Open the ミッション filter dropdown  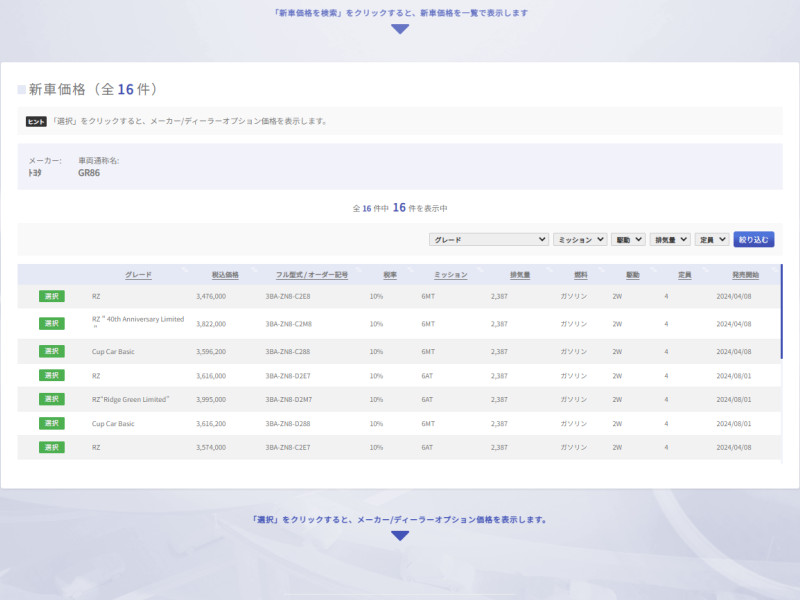pos(580,239)
